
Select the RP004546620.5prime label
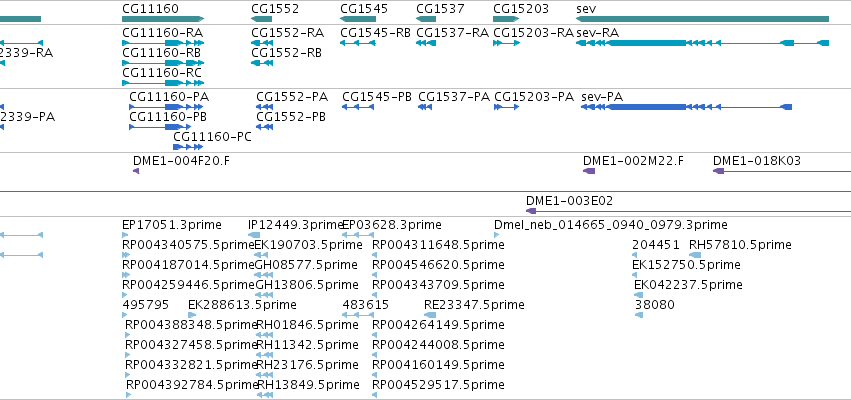coord(439,265)
